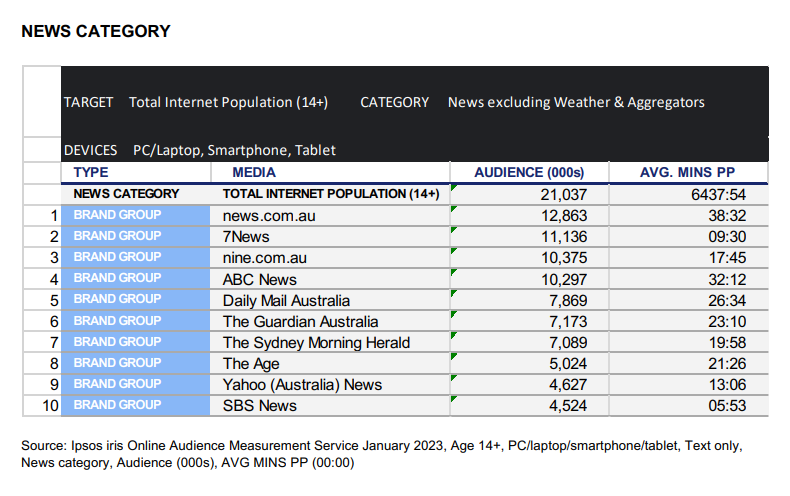Image resolution: width=790 pixels, height=496 pixels.
Task: Click audience value 12,863
Action: coord(562,215)
